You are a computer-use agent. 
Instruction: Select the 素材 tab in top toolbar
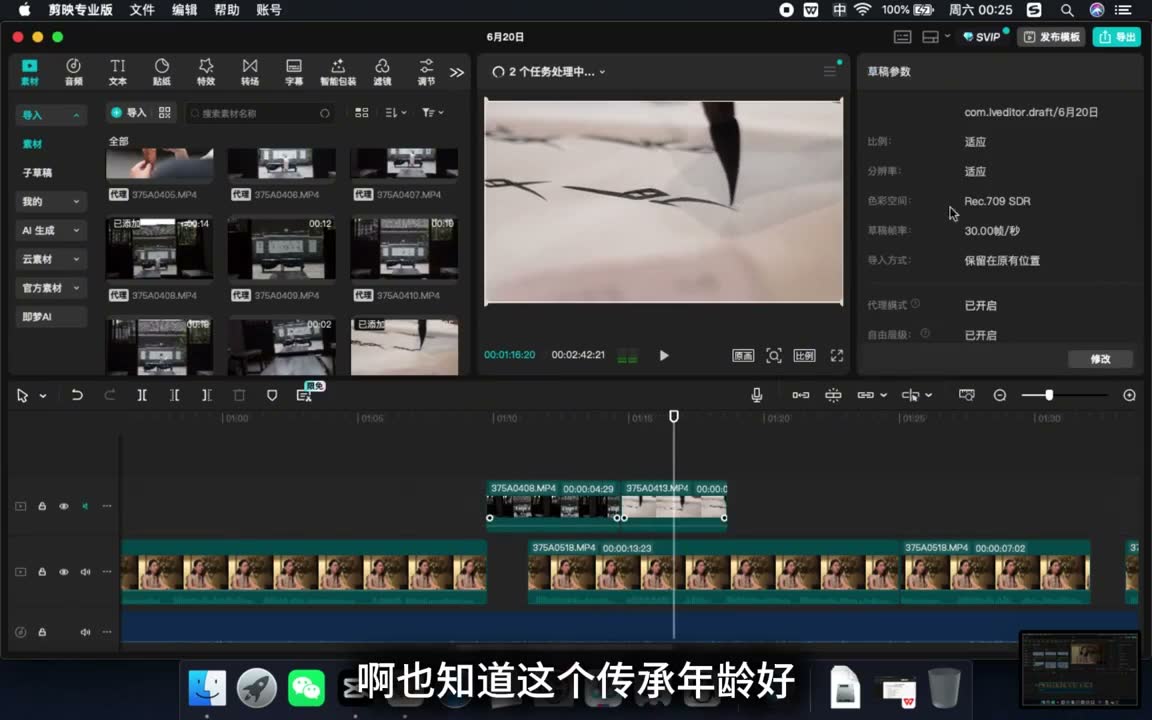[29, 72]
